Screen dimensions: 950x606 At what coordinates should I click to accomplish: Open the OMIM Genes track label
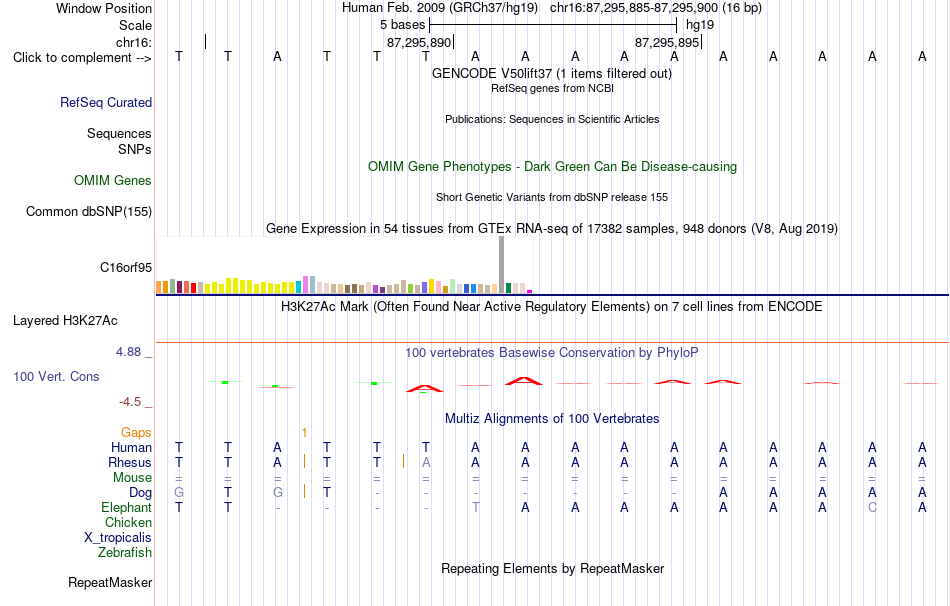(113, 181)
